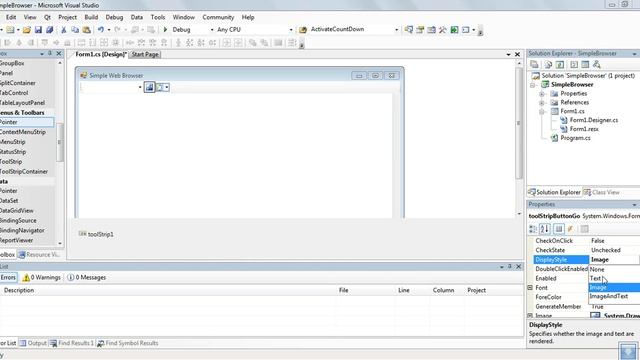Click the Save disk icon
Image resolution: width=640 pixels, height=360 pixels.
(x=38, y=30)
